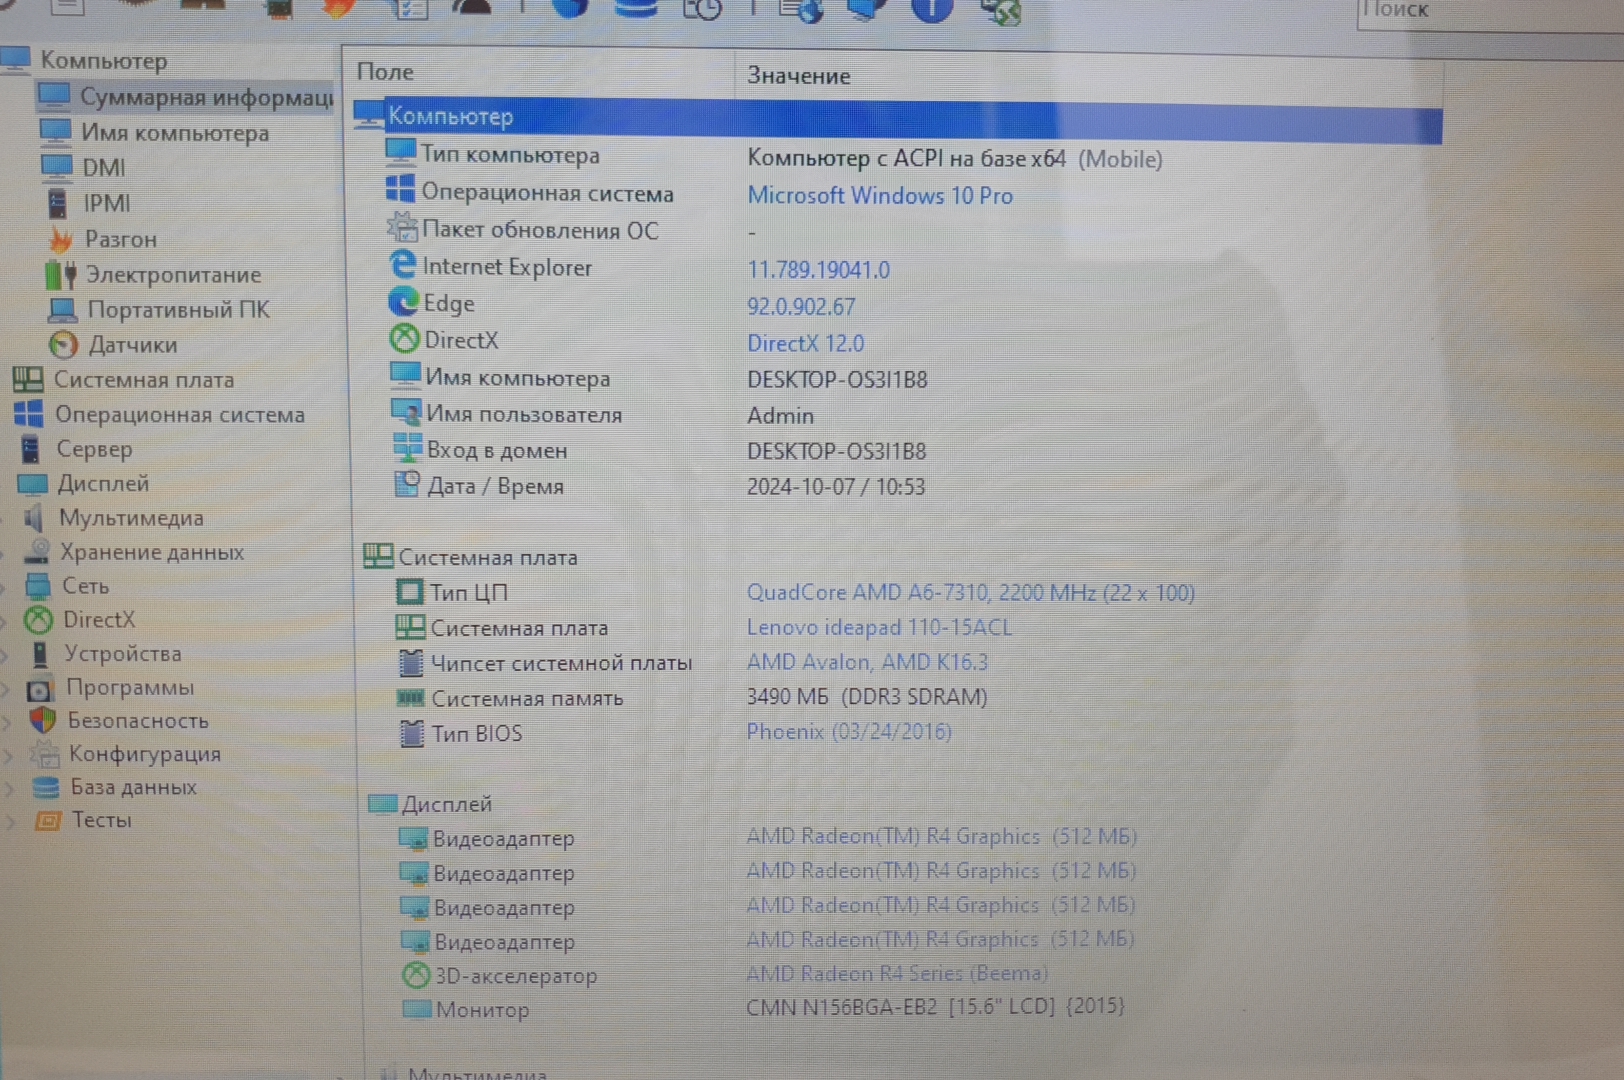Select the Разгон flame icon in sidebar
Screen dimensions: 1624x1080
point(61,240)
